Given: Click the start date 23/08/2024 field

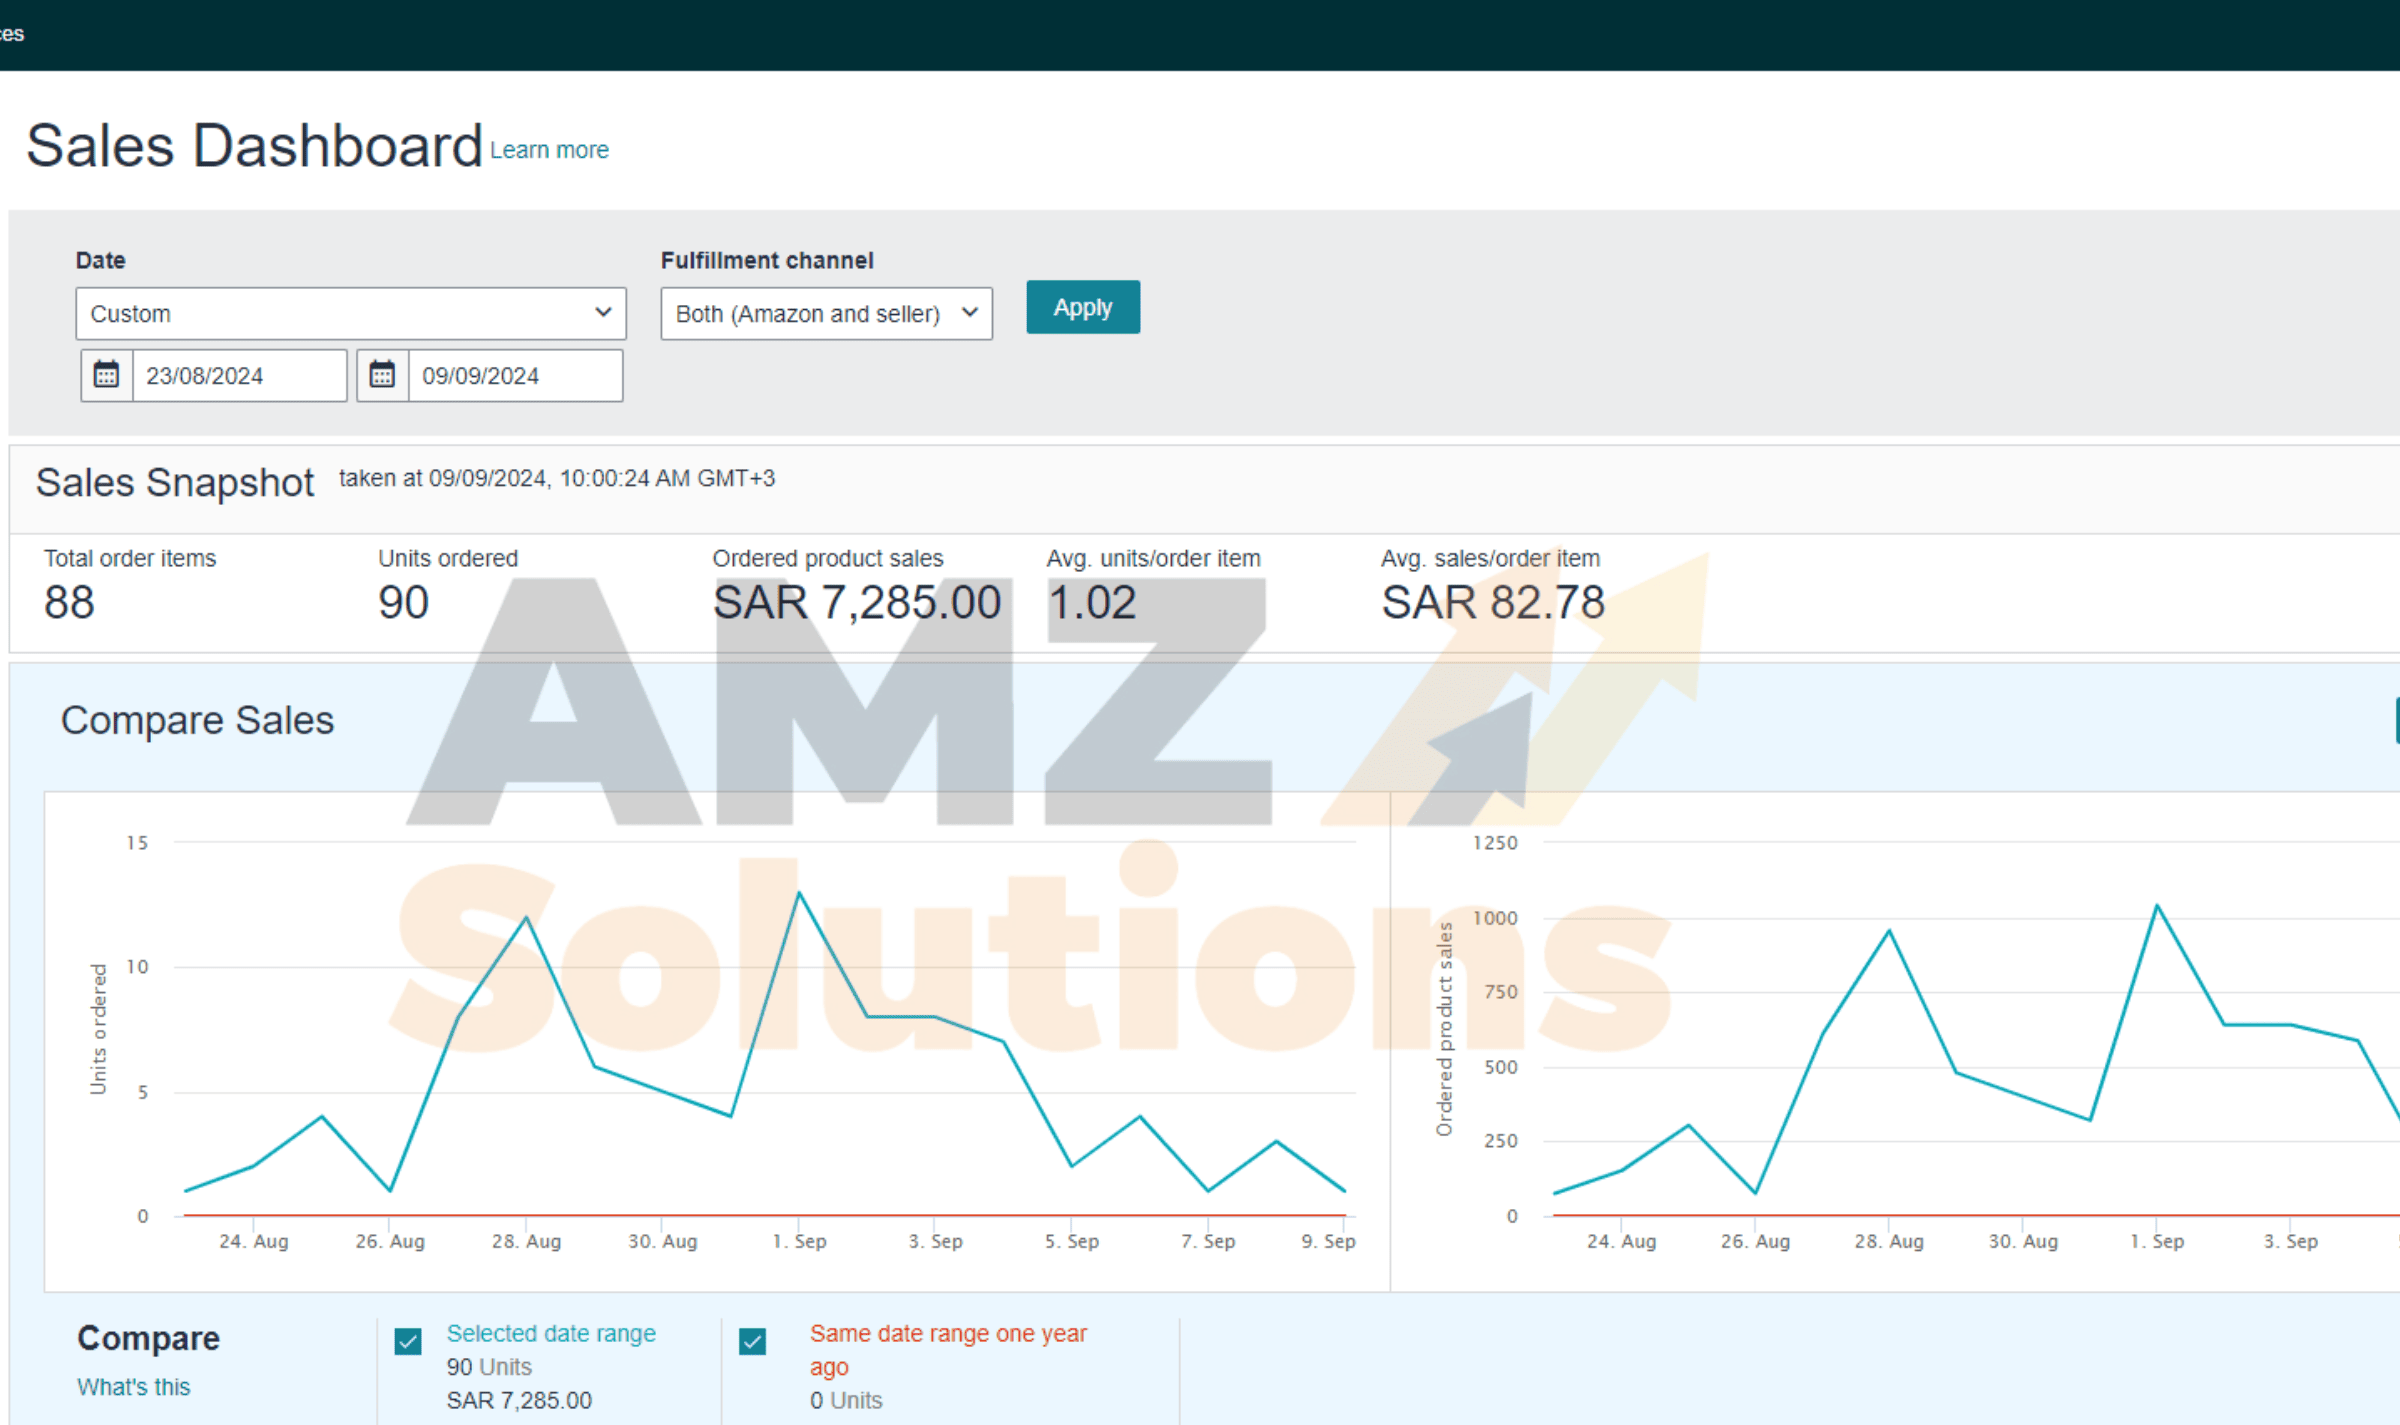Looking at the screenshot, I should 239,375.
